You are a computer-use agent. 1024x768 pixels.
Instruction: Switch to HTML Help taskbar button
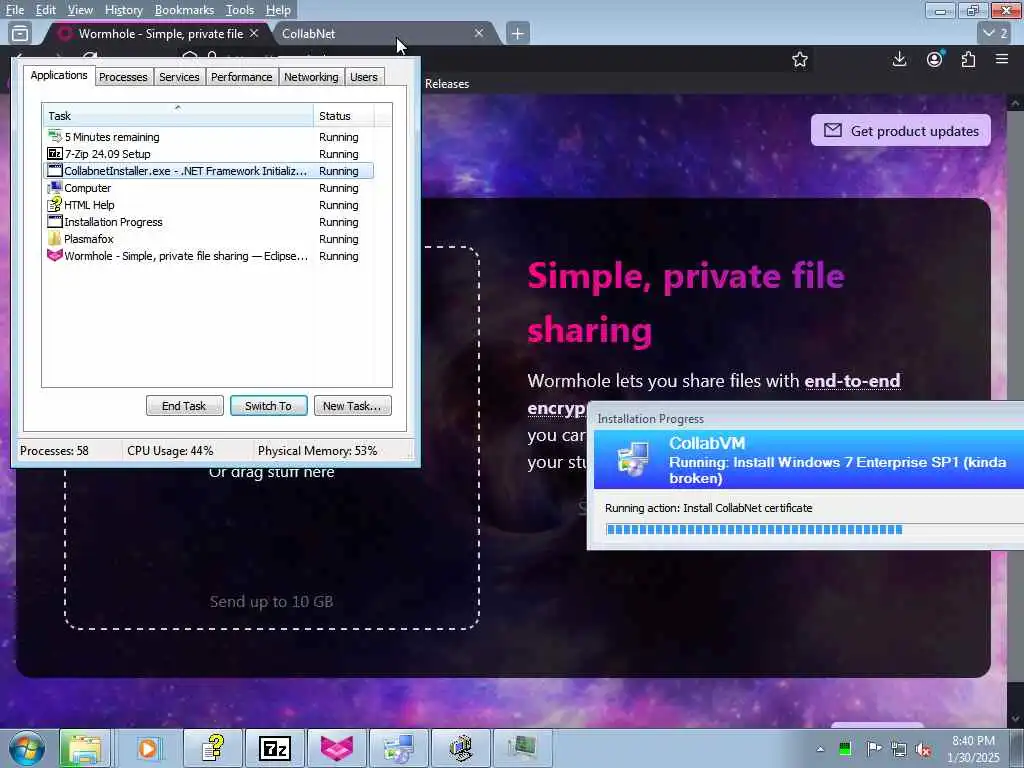click(213, 748)
